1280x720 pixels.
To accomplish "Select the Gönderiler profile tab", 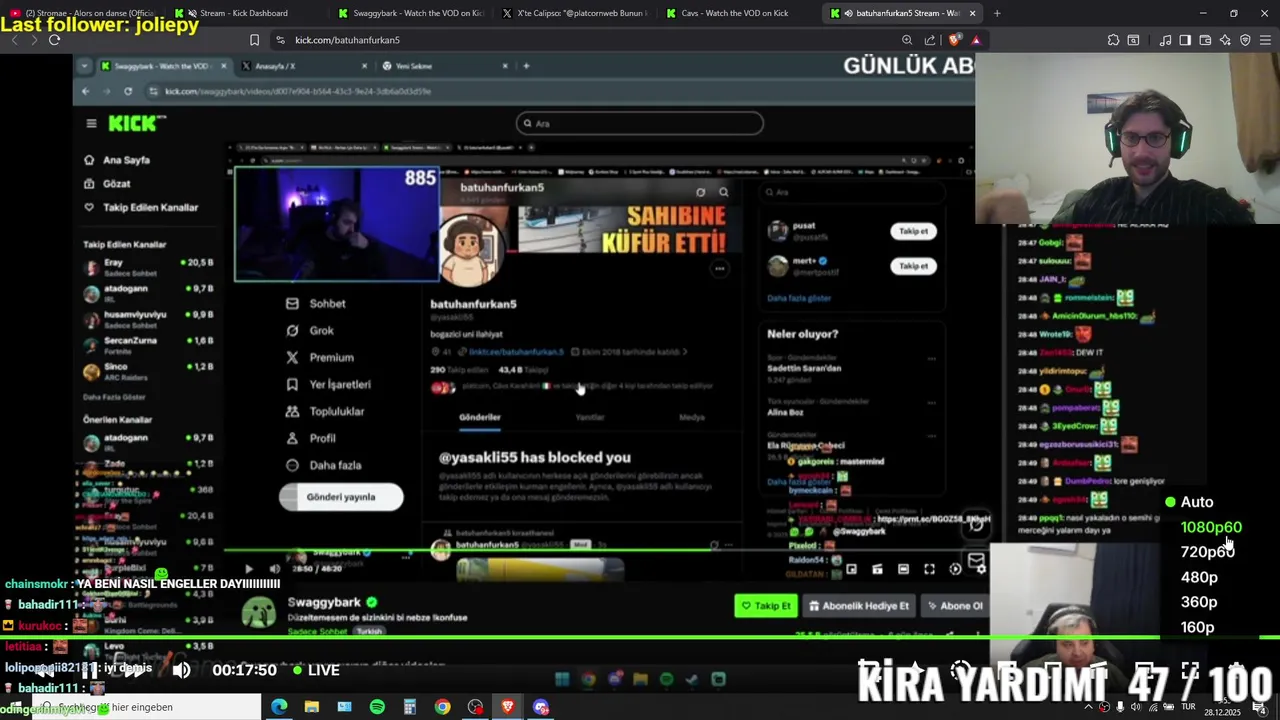I will point(480,417).
